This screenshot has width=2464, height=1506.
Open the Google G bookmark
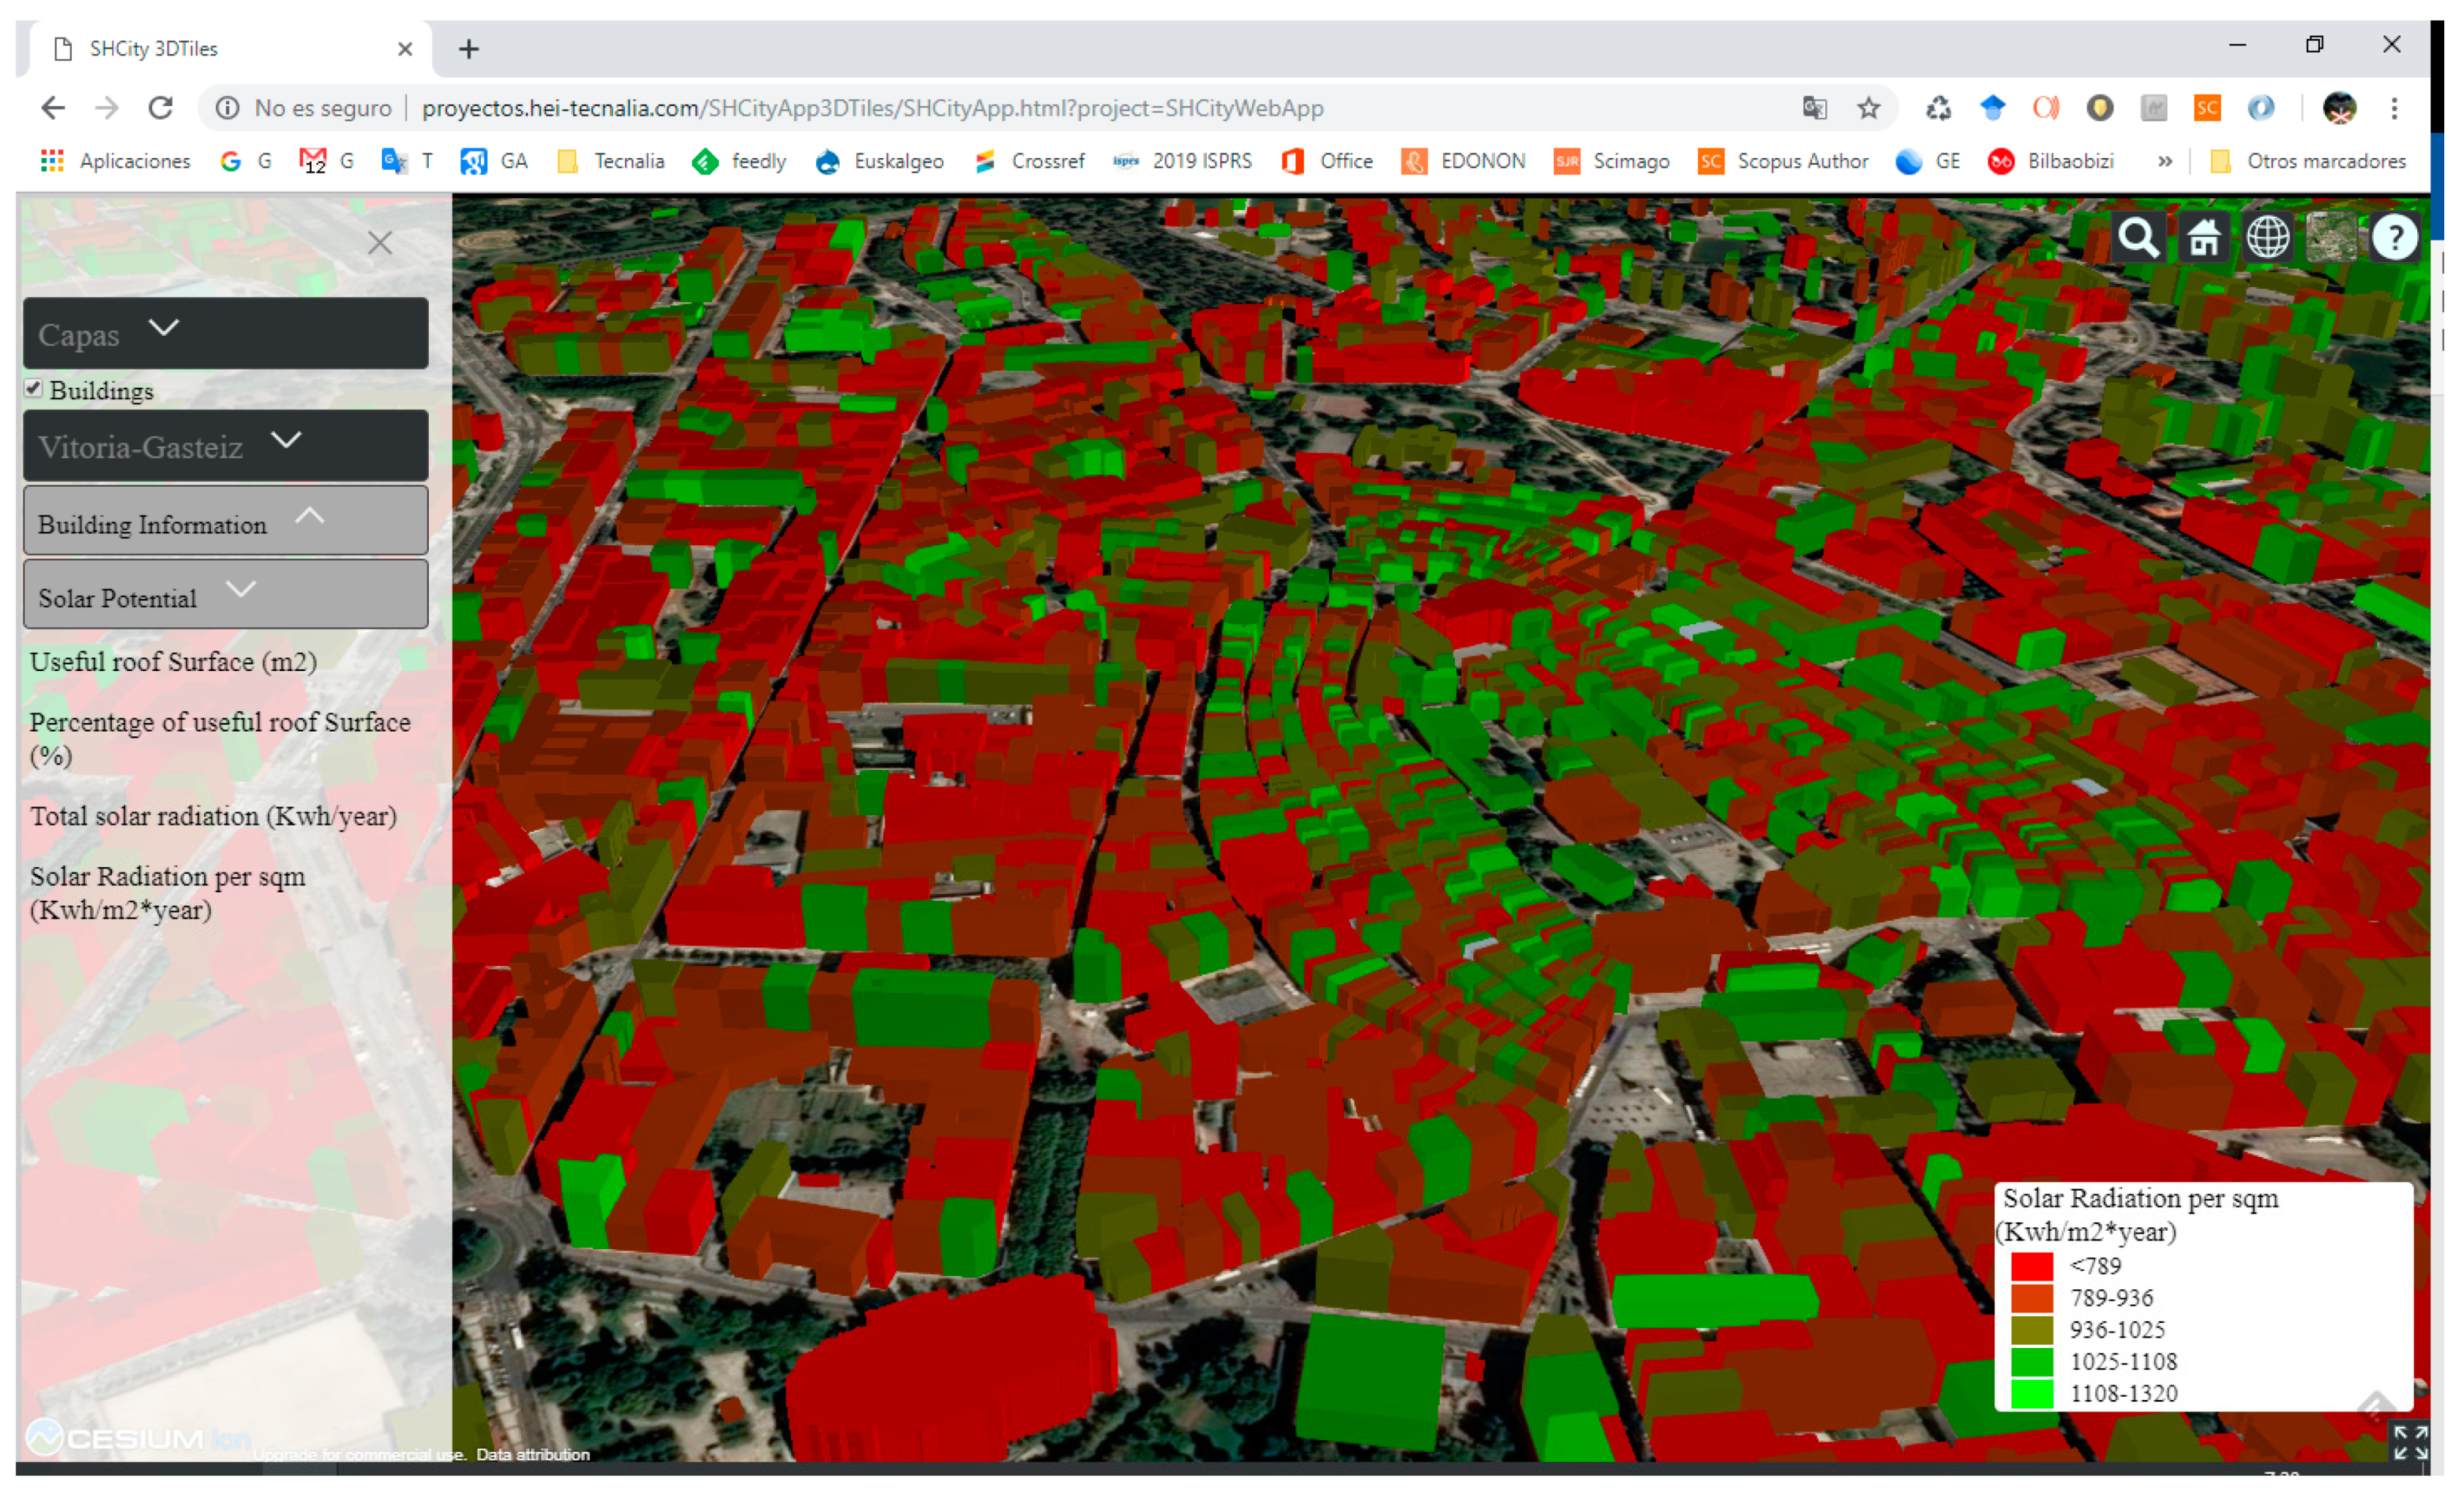(x=246, y=161)
